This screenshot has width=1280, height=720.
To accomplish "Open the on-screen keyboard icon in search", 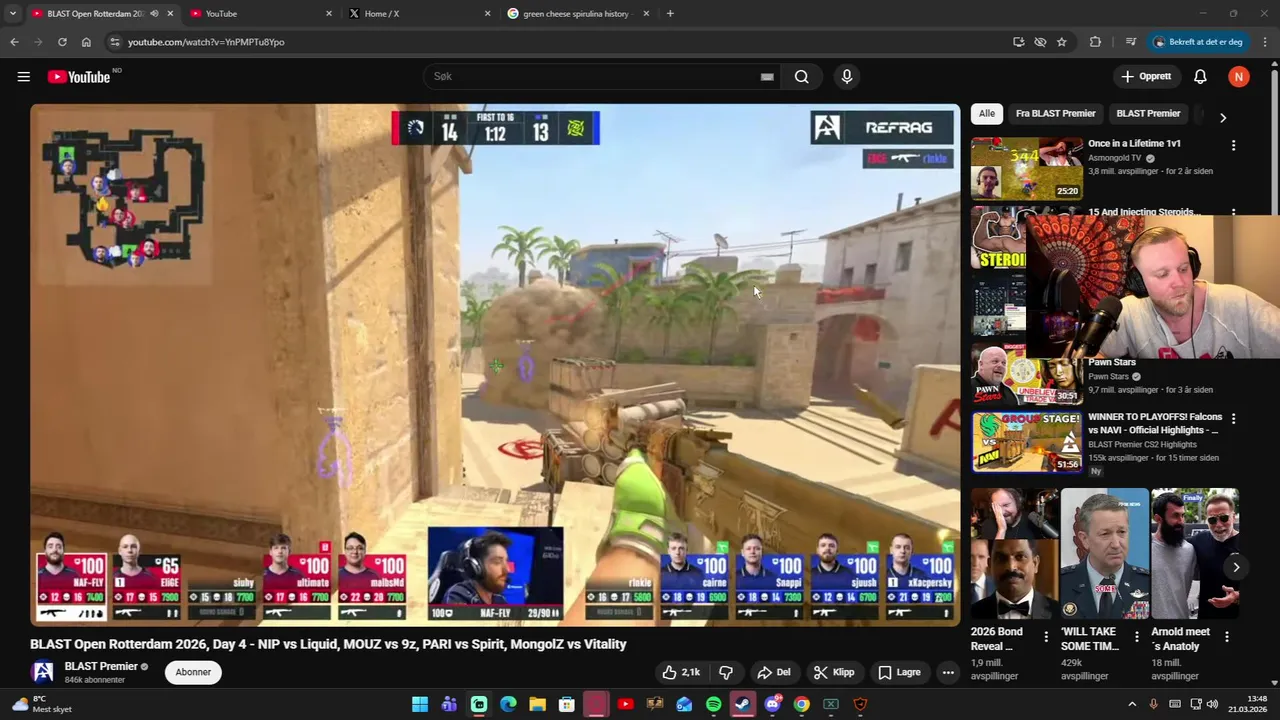I will pyautogui.click(x=767, y=77).
